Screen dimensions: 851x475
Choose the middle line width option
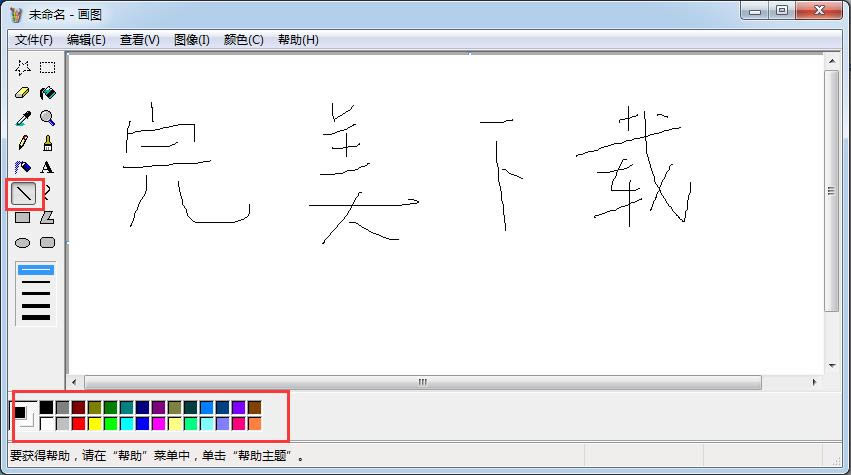(x=36, y=294)
